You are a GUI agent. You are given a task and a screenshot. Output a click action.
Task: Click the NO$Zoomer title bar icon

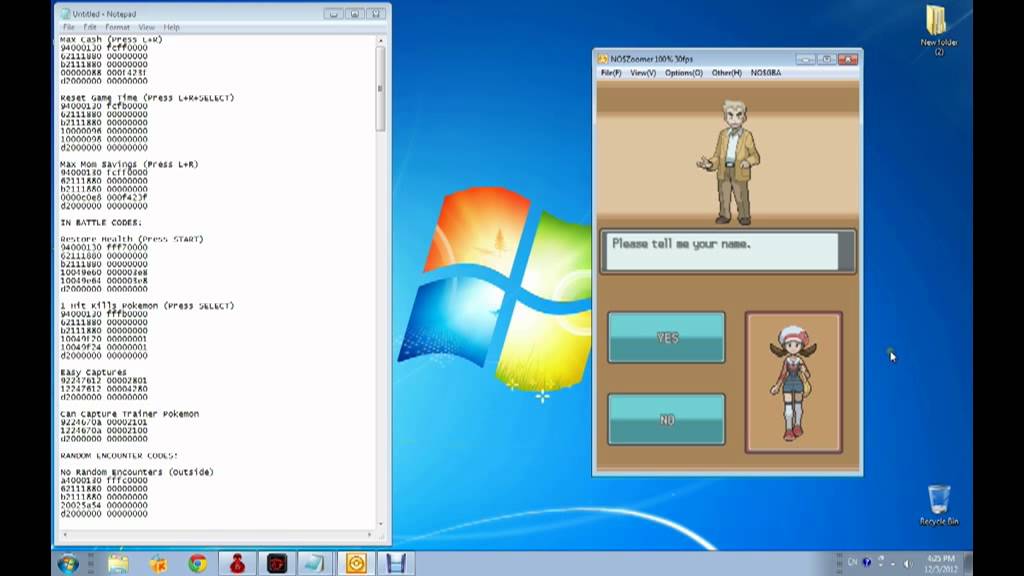pyautogui.click(x=603, y=59)
